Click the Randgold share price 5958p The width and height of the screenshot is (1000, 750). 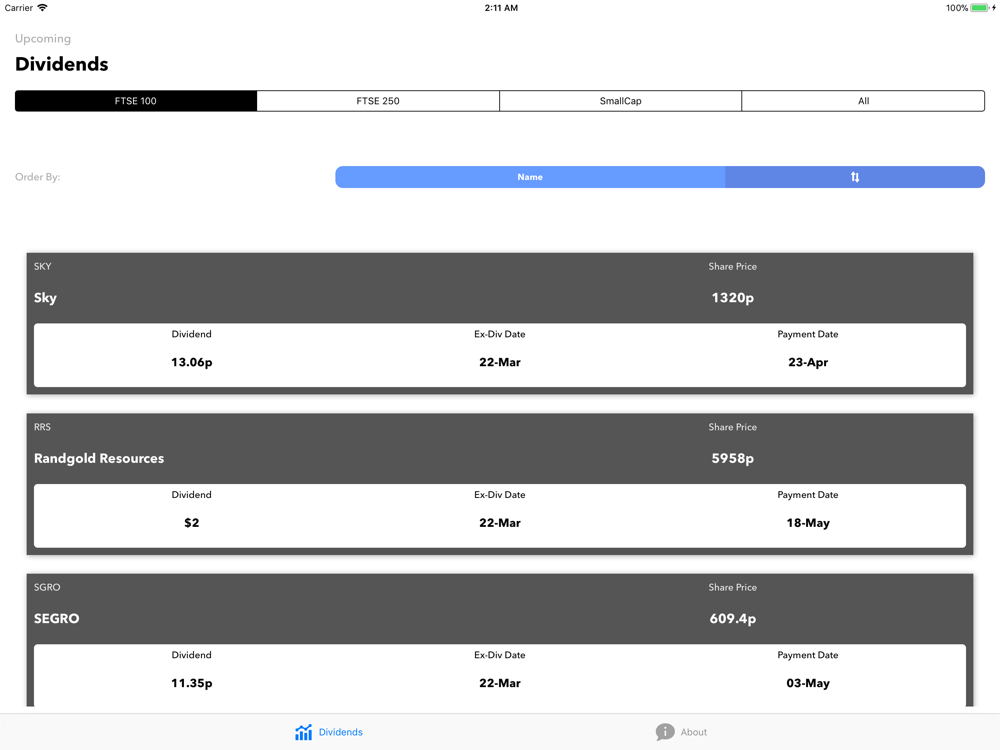click(733, 459)
